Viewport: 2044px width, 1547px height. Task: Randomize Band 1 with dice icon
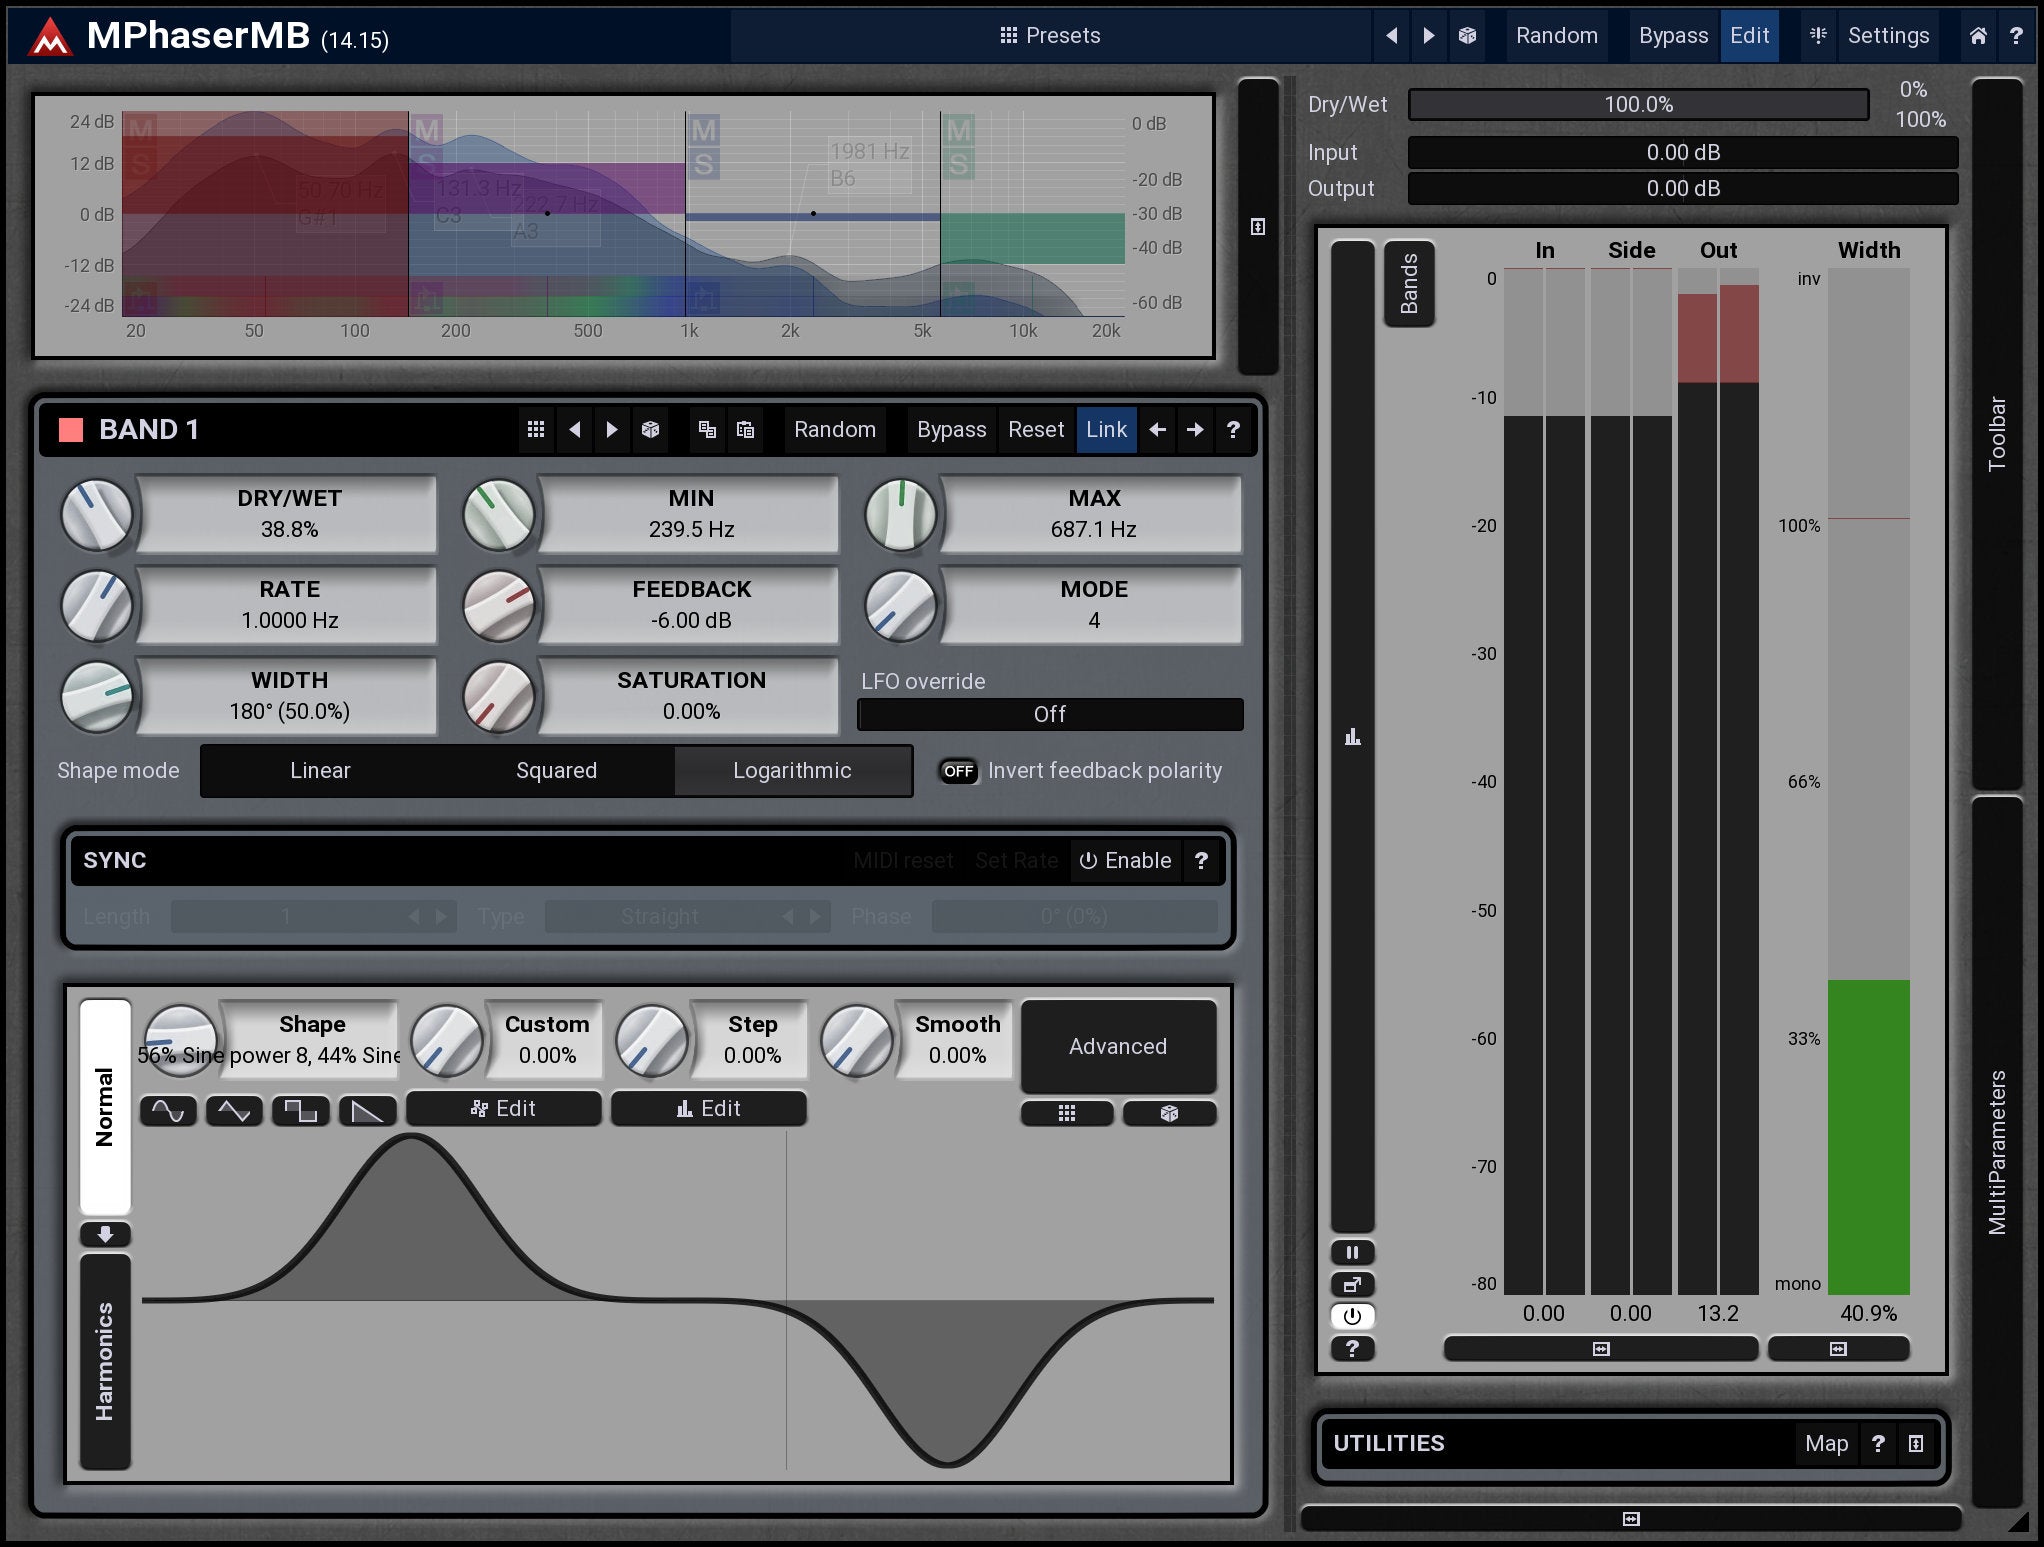coord(650,430)
